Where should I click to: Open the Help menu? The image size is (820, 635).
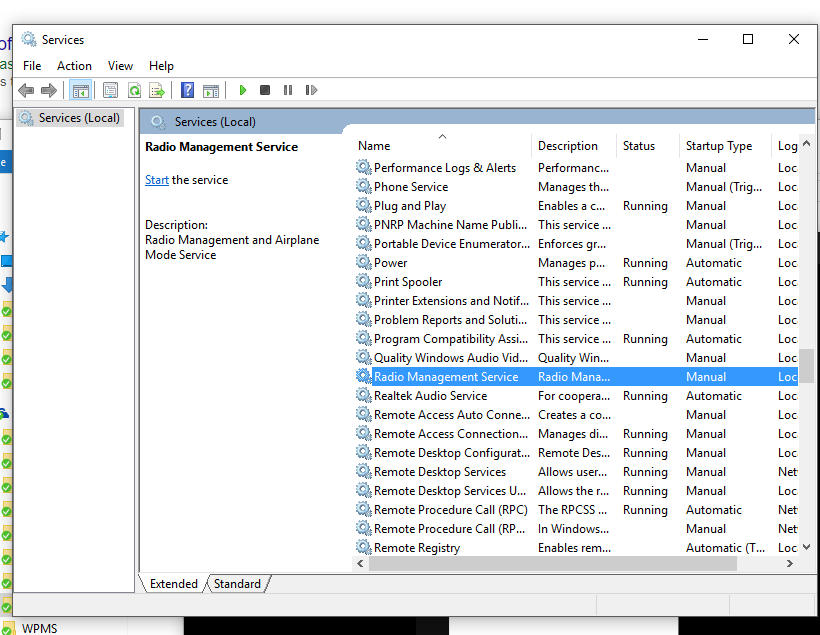point(161,66)
